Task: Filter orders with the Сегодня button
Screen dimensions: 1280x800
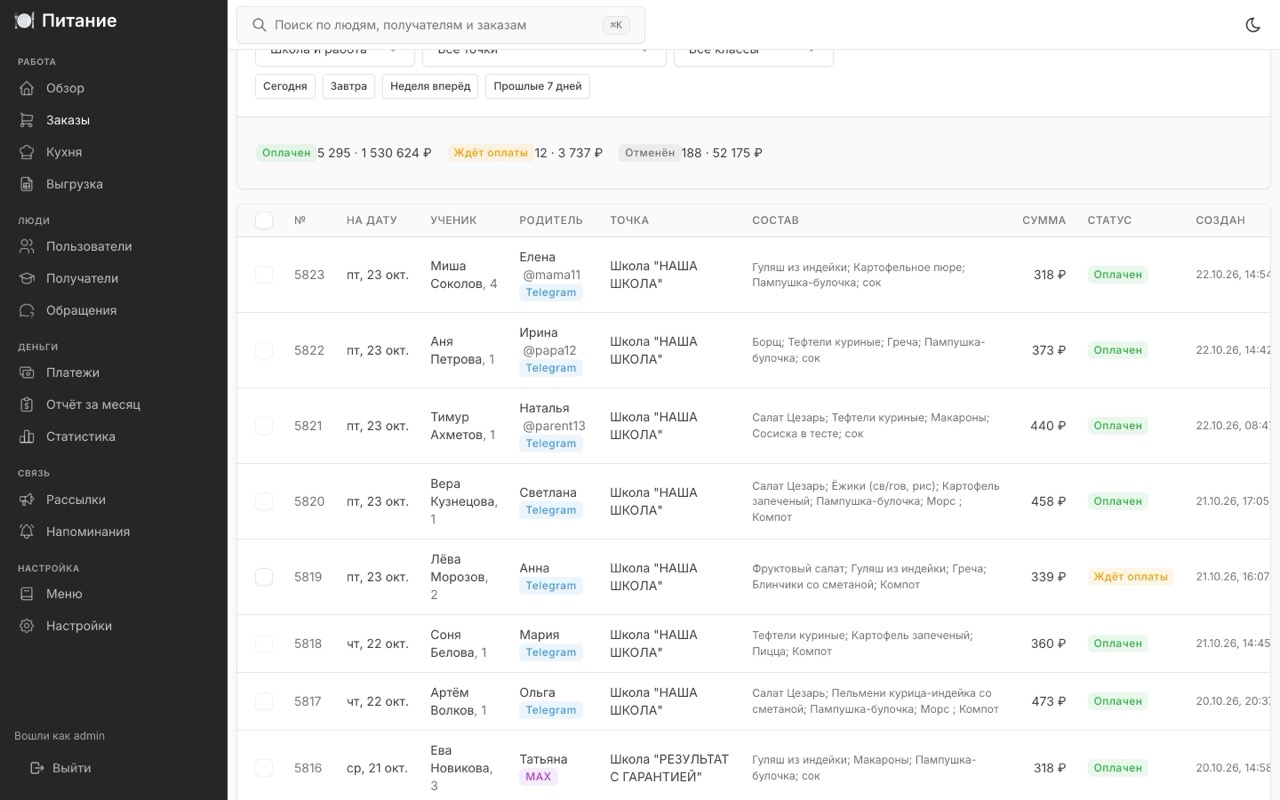Action: tap(285, 86)
